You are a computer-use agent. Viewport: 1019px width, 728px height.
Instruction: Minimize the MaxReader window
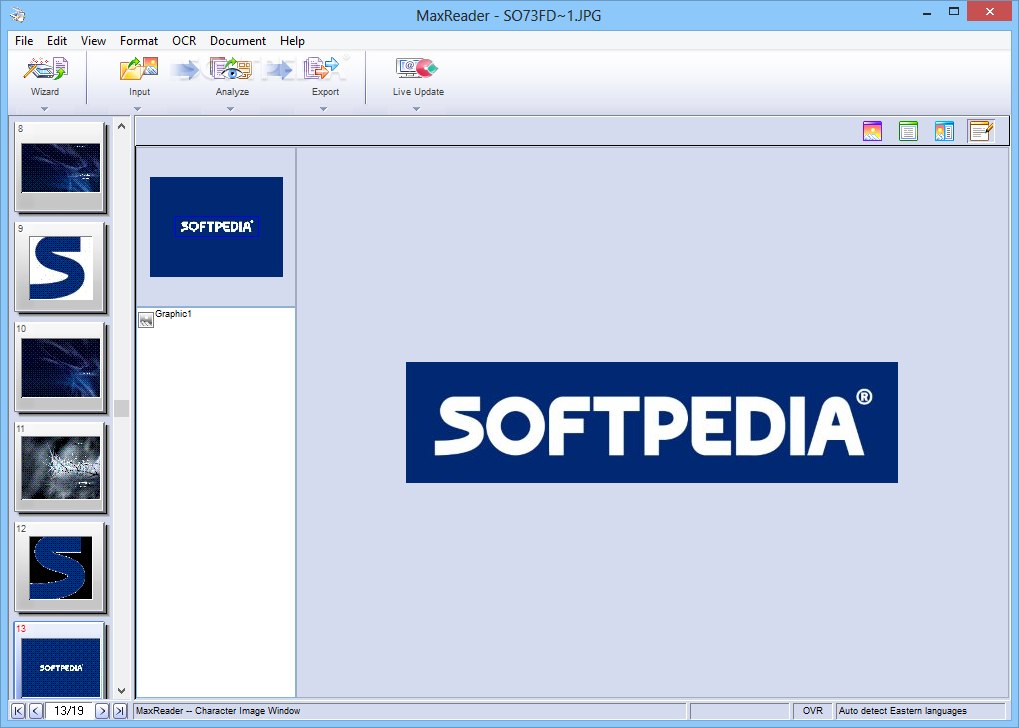coord(927,12)
